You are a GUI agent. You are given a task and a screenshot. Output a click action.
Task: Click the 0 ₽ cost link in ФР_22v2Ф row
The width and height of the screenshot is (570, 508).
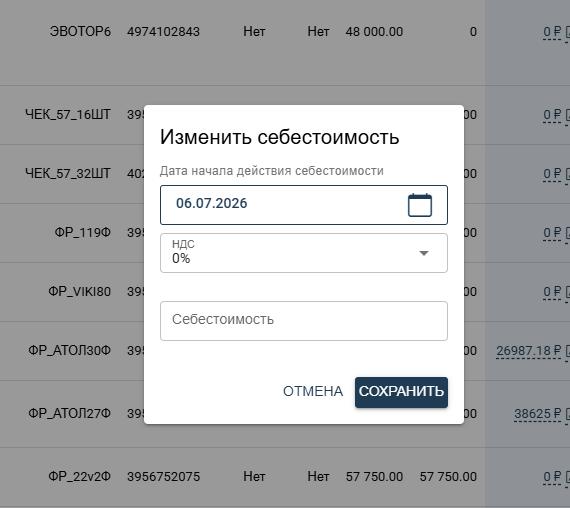[x=552, y=477]
